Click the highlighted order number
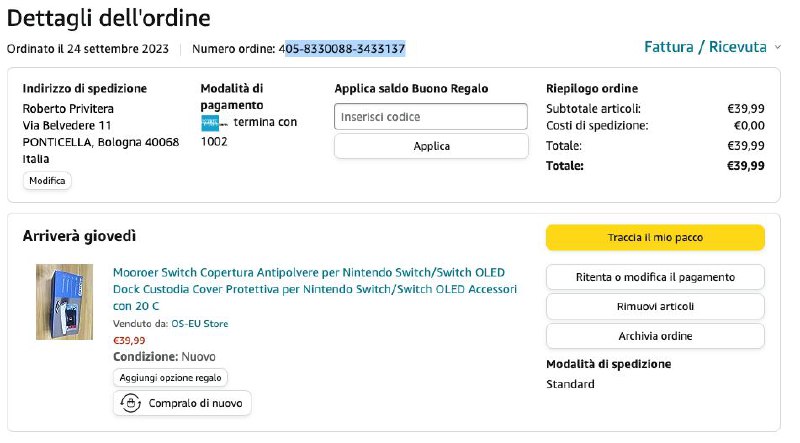800x443 pixels. (x=345, y=48)
